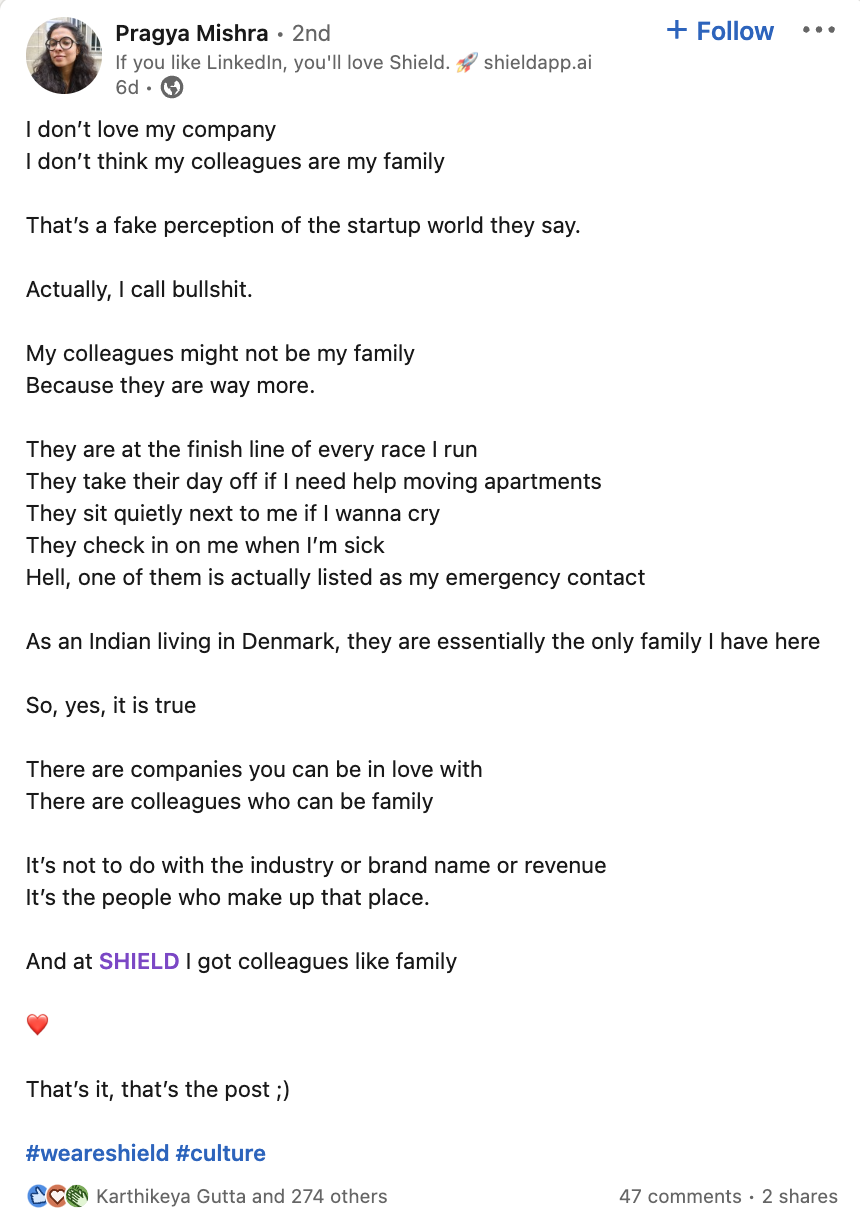
Task: Click the #culture hashtag
Action: point(221,1153)
